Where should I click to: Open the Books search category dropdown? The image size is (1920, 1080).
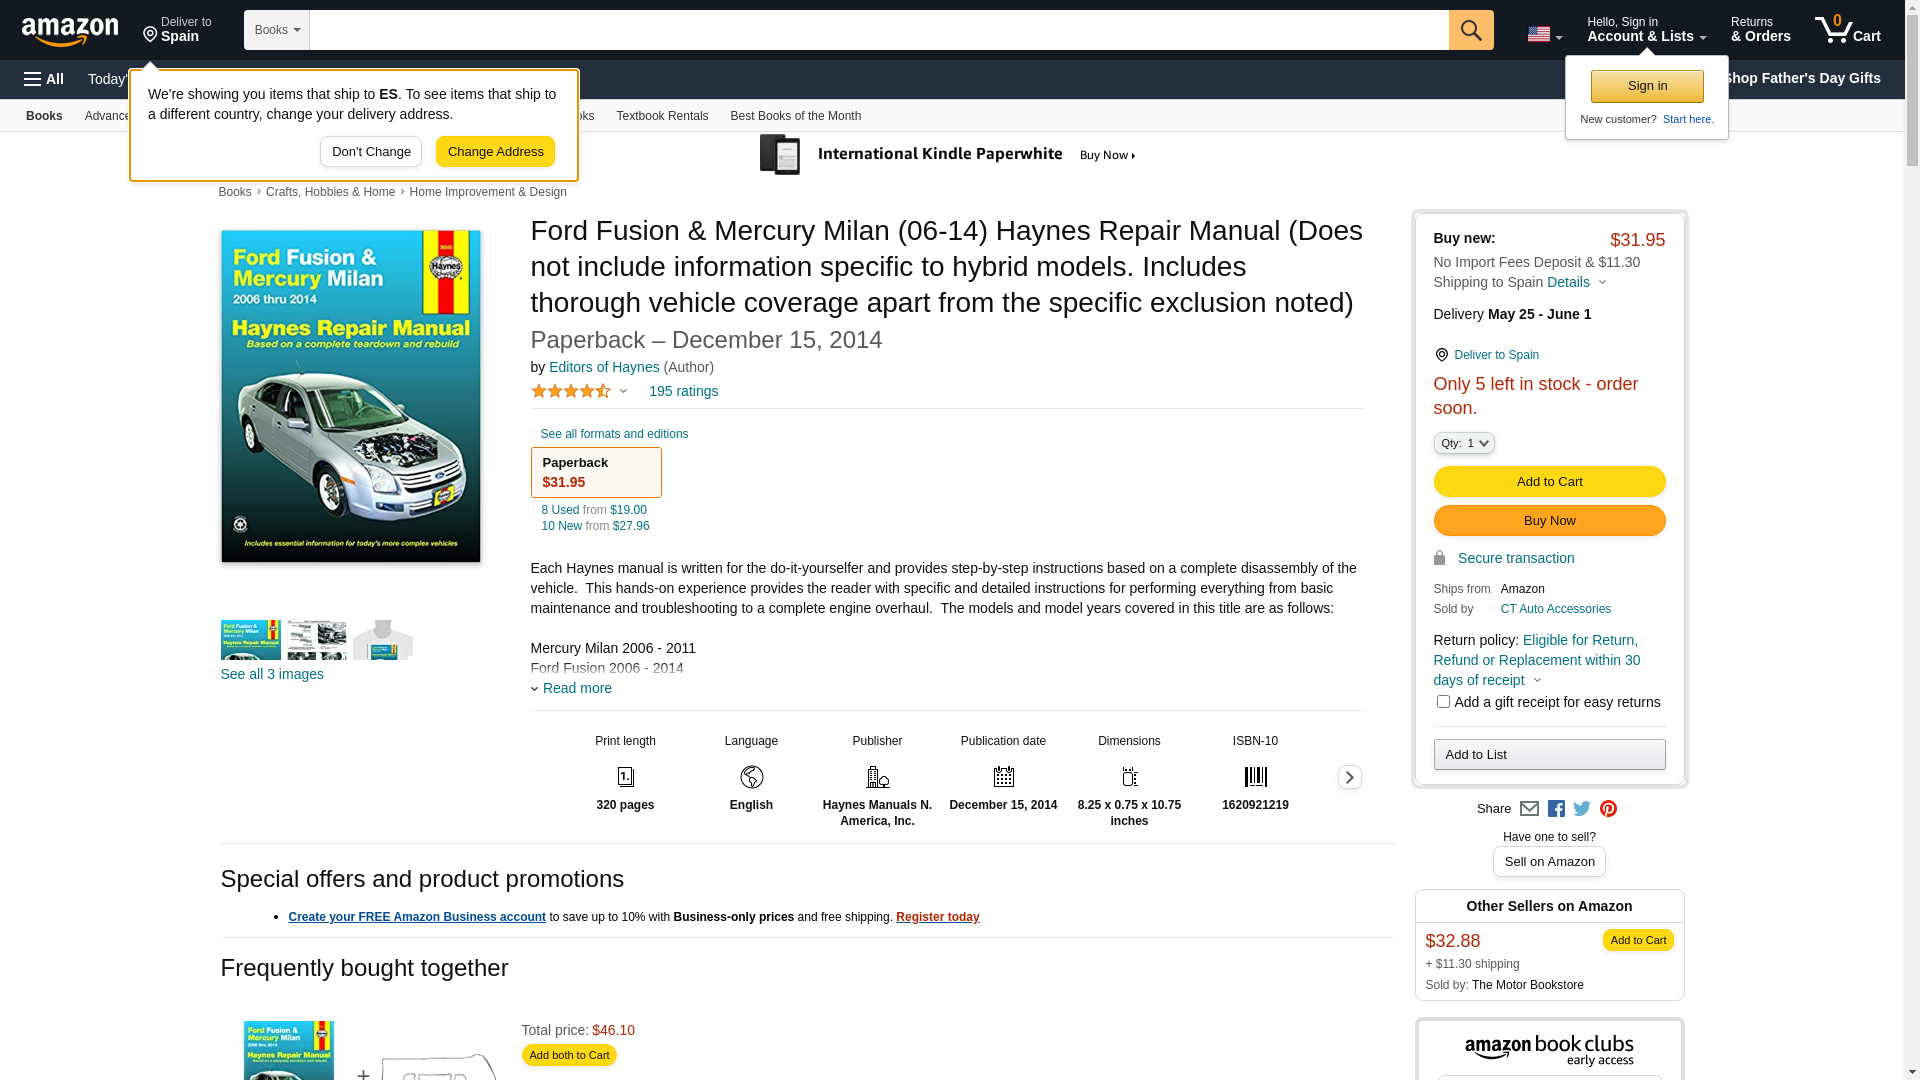click(277, 30)
